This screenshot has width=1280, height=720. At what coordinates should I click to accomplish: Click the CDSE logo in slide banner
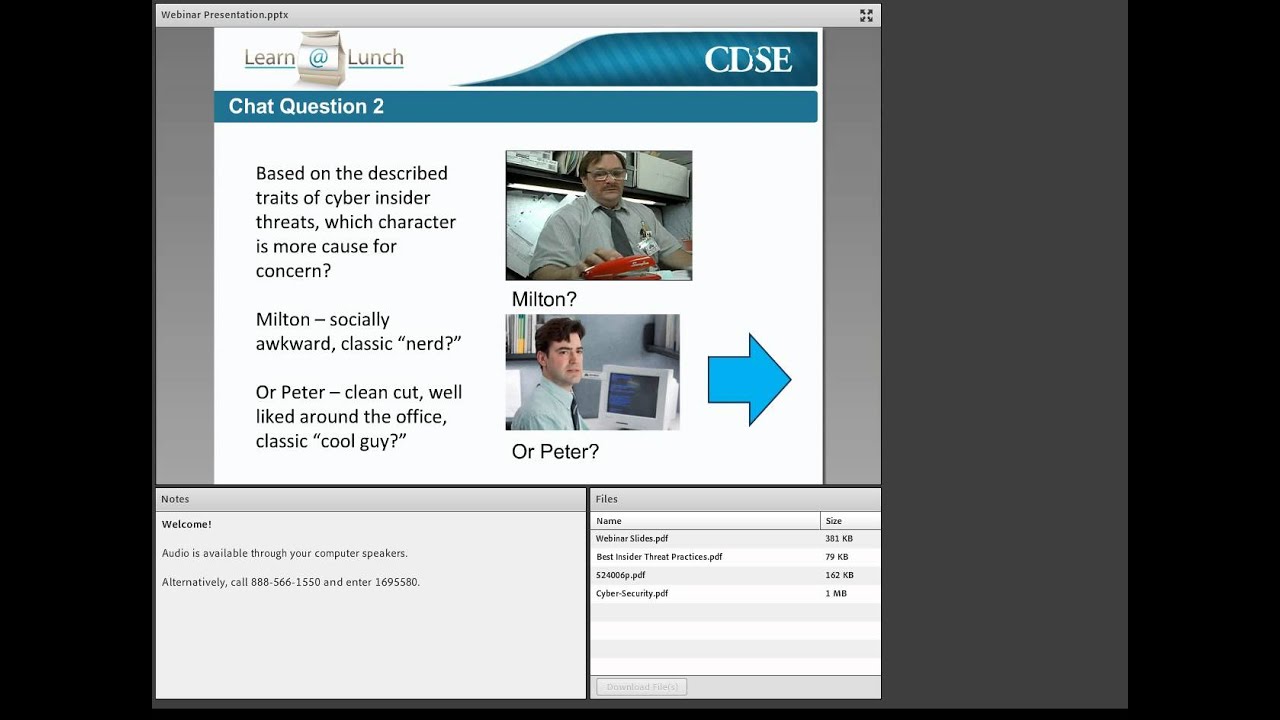(747, 60)
